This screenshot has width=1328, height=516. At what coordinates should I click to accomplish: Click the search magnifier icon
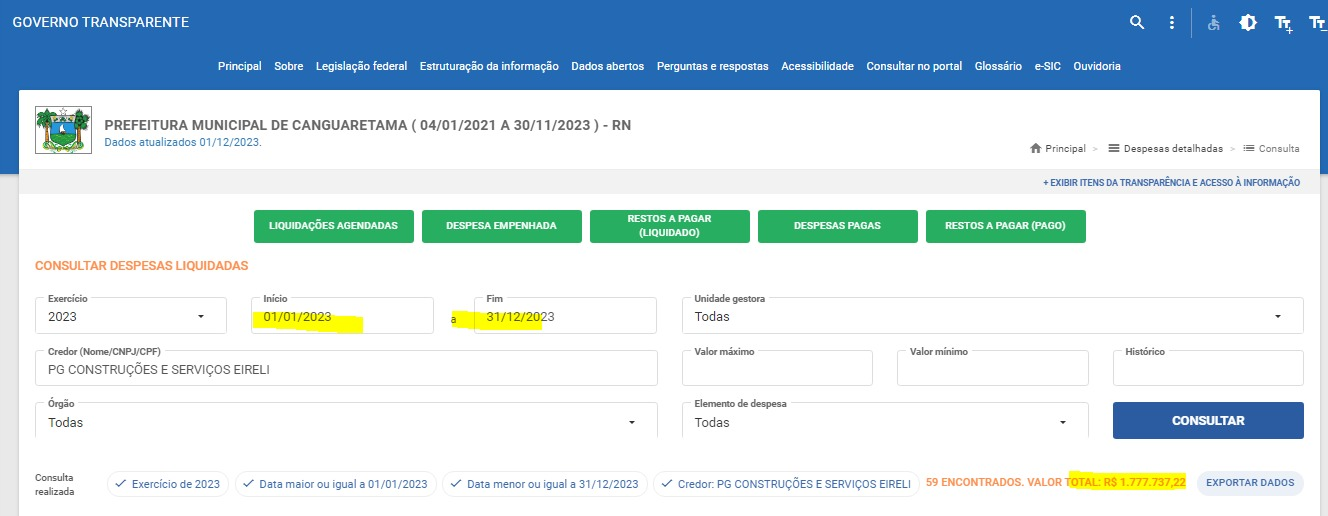click(x=1137, y=22)
